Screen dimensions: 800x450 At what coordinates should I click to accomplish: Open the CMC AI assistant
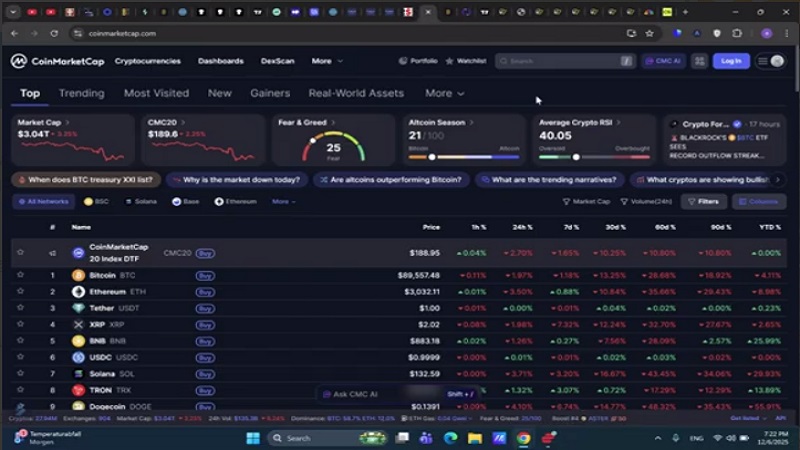pyautogui.click(x=663, y=61)
